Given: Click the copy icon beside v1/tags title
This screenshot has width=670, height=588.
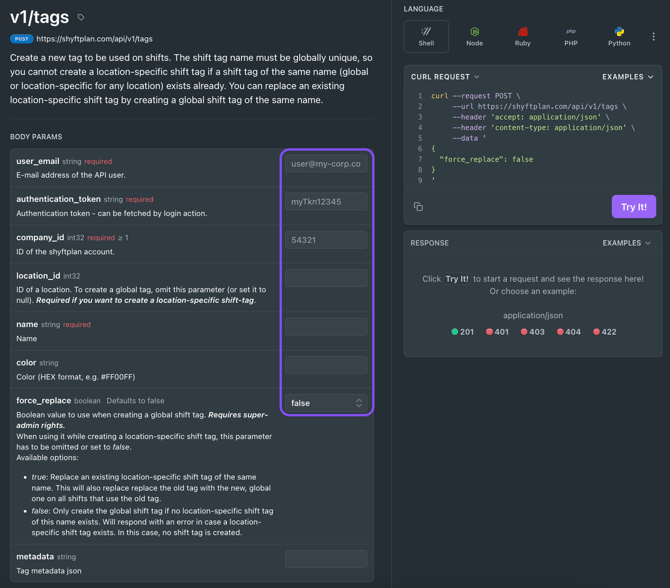Looking at the screenshot, I should (81, 17).
